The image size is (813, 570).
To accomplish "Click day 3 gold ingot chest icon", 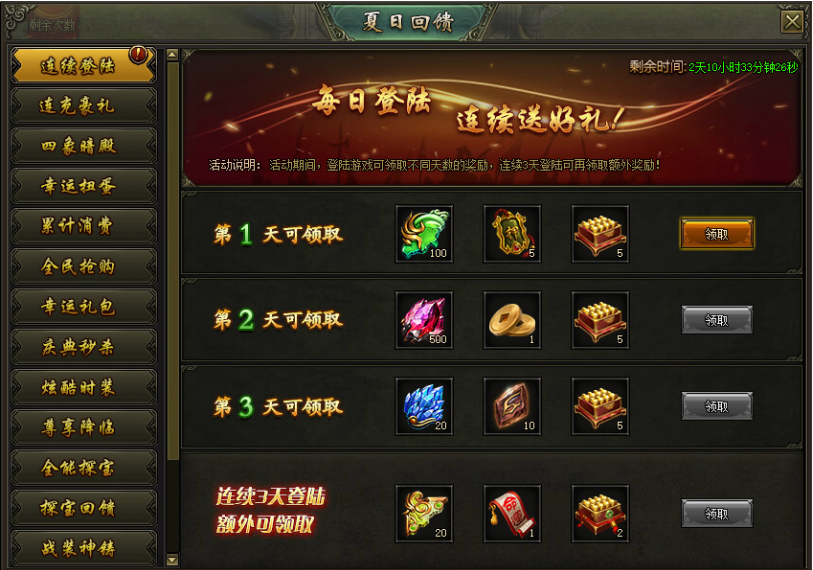I will click(600, 406).
